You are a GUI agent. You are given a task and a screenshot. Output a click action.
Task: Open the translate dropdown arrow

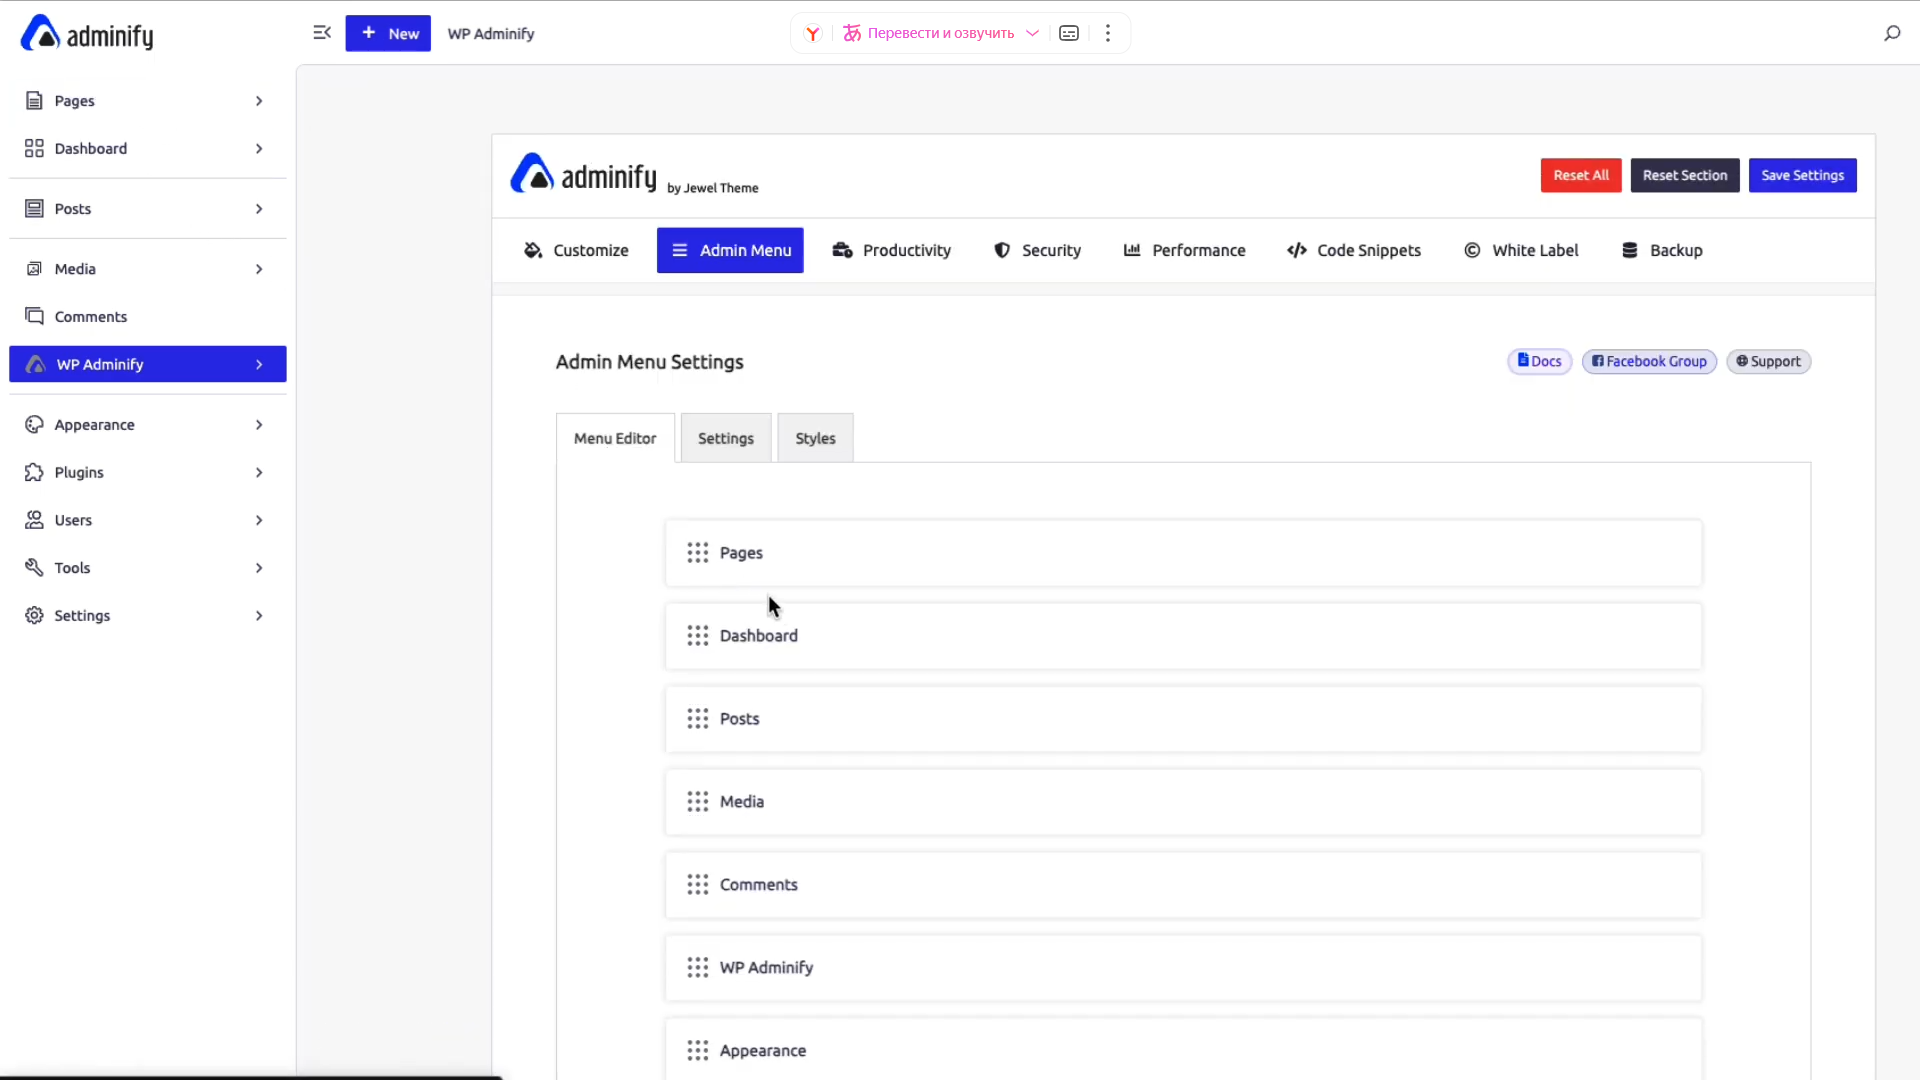click(1033, 33)
